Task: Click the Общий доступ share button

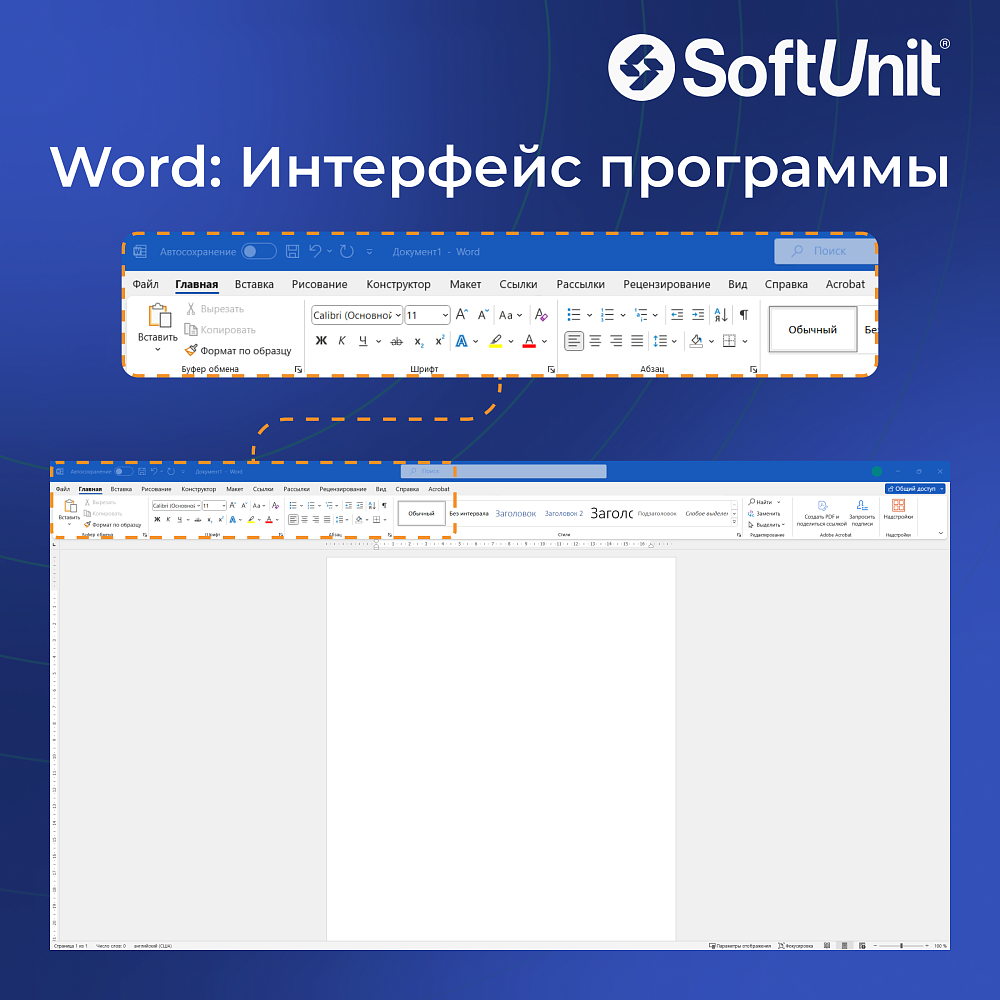Action: [x=915, y=489]
